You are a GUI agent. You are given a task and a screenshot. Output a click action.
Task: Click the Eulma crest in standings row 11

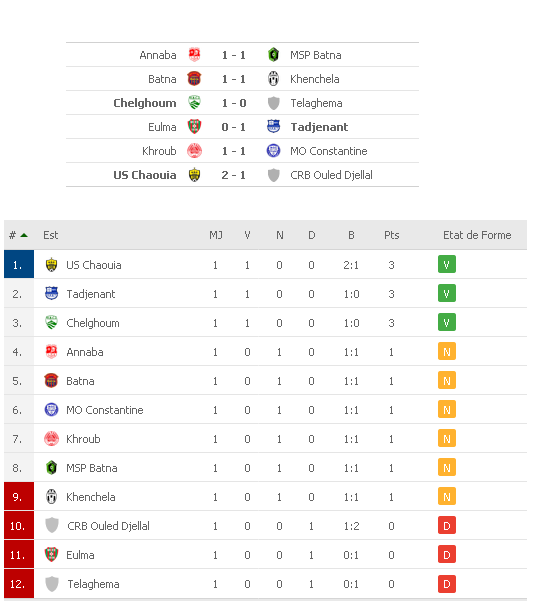coord(51,555)
